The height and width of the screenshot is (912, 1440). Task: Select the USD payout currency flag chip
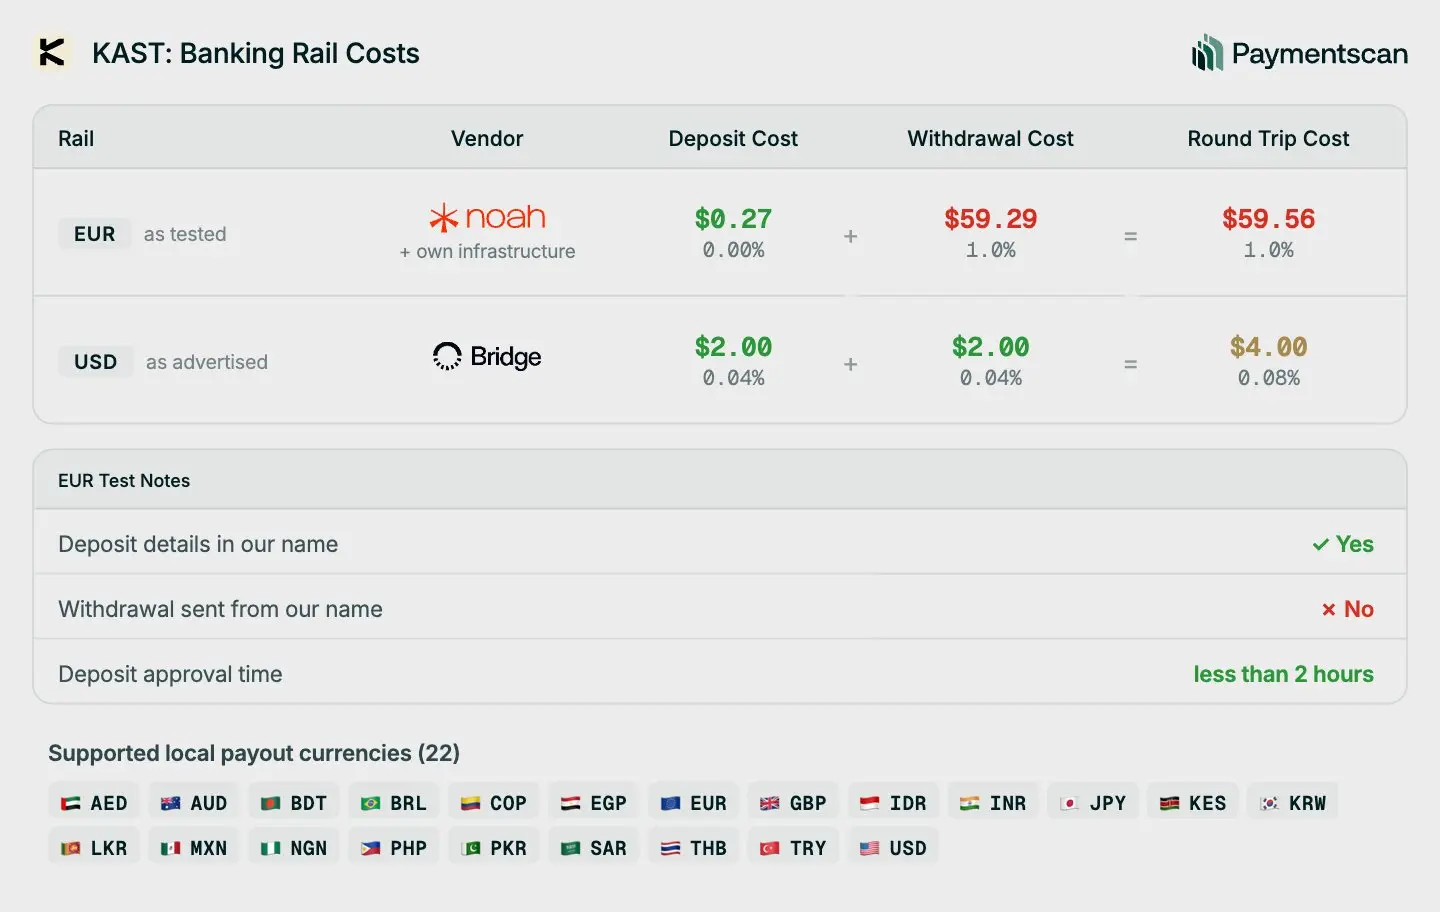tap(894, 848)
